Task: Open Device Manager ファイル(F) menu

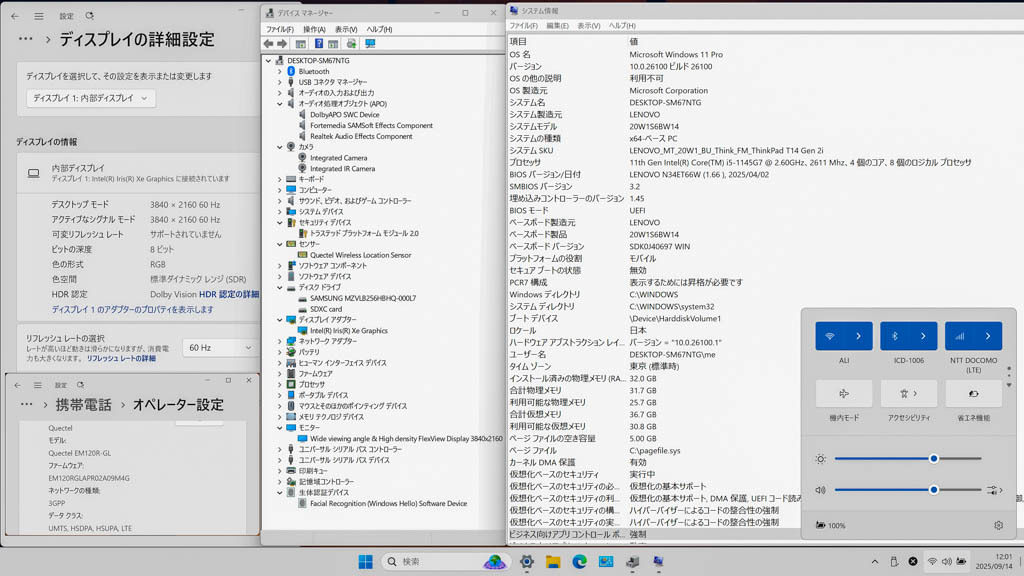Action: pos(280,29)
